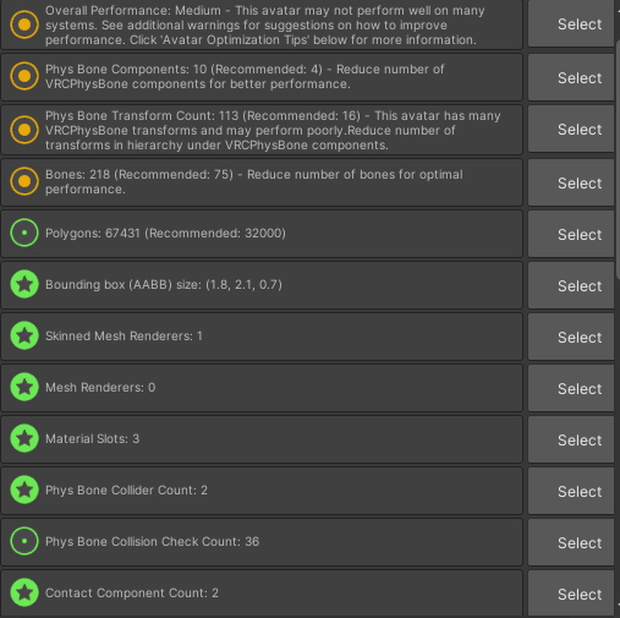Viewport: 620px width, 618px height.
Task: Click the circle icon beside Phys Bone Collision Check Count
Action: 25,541
